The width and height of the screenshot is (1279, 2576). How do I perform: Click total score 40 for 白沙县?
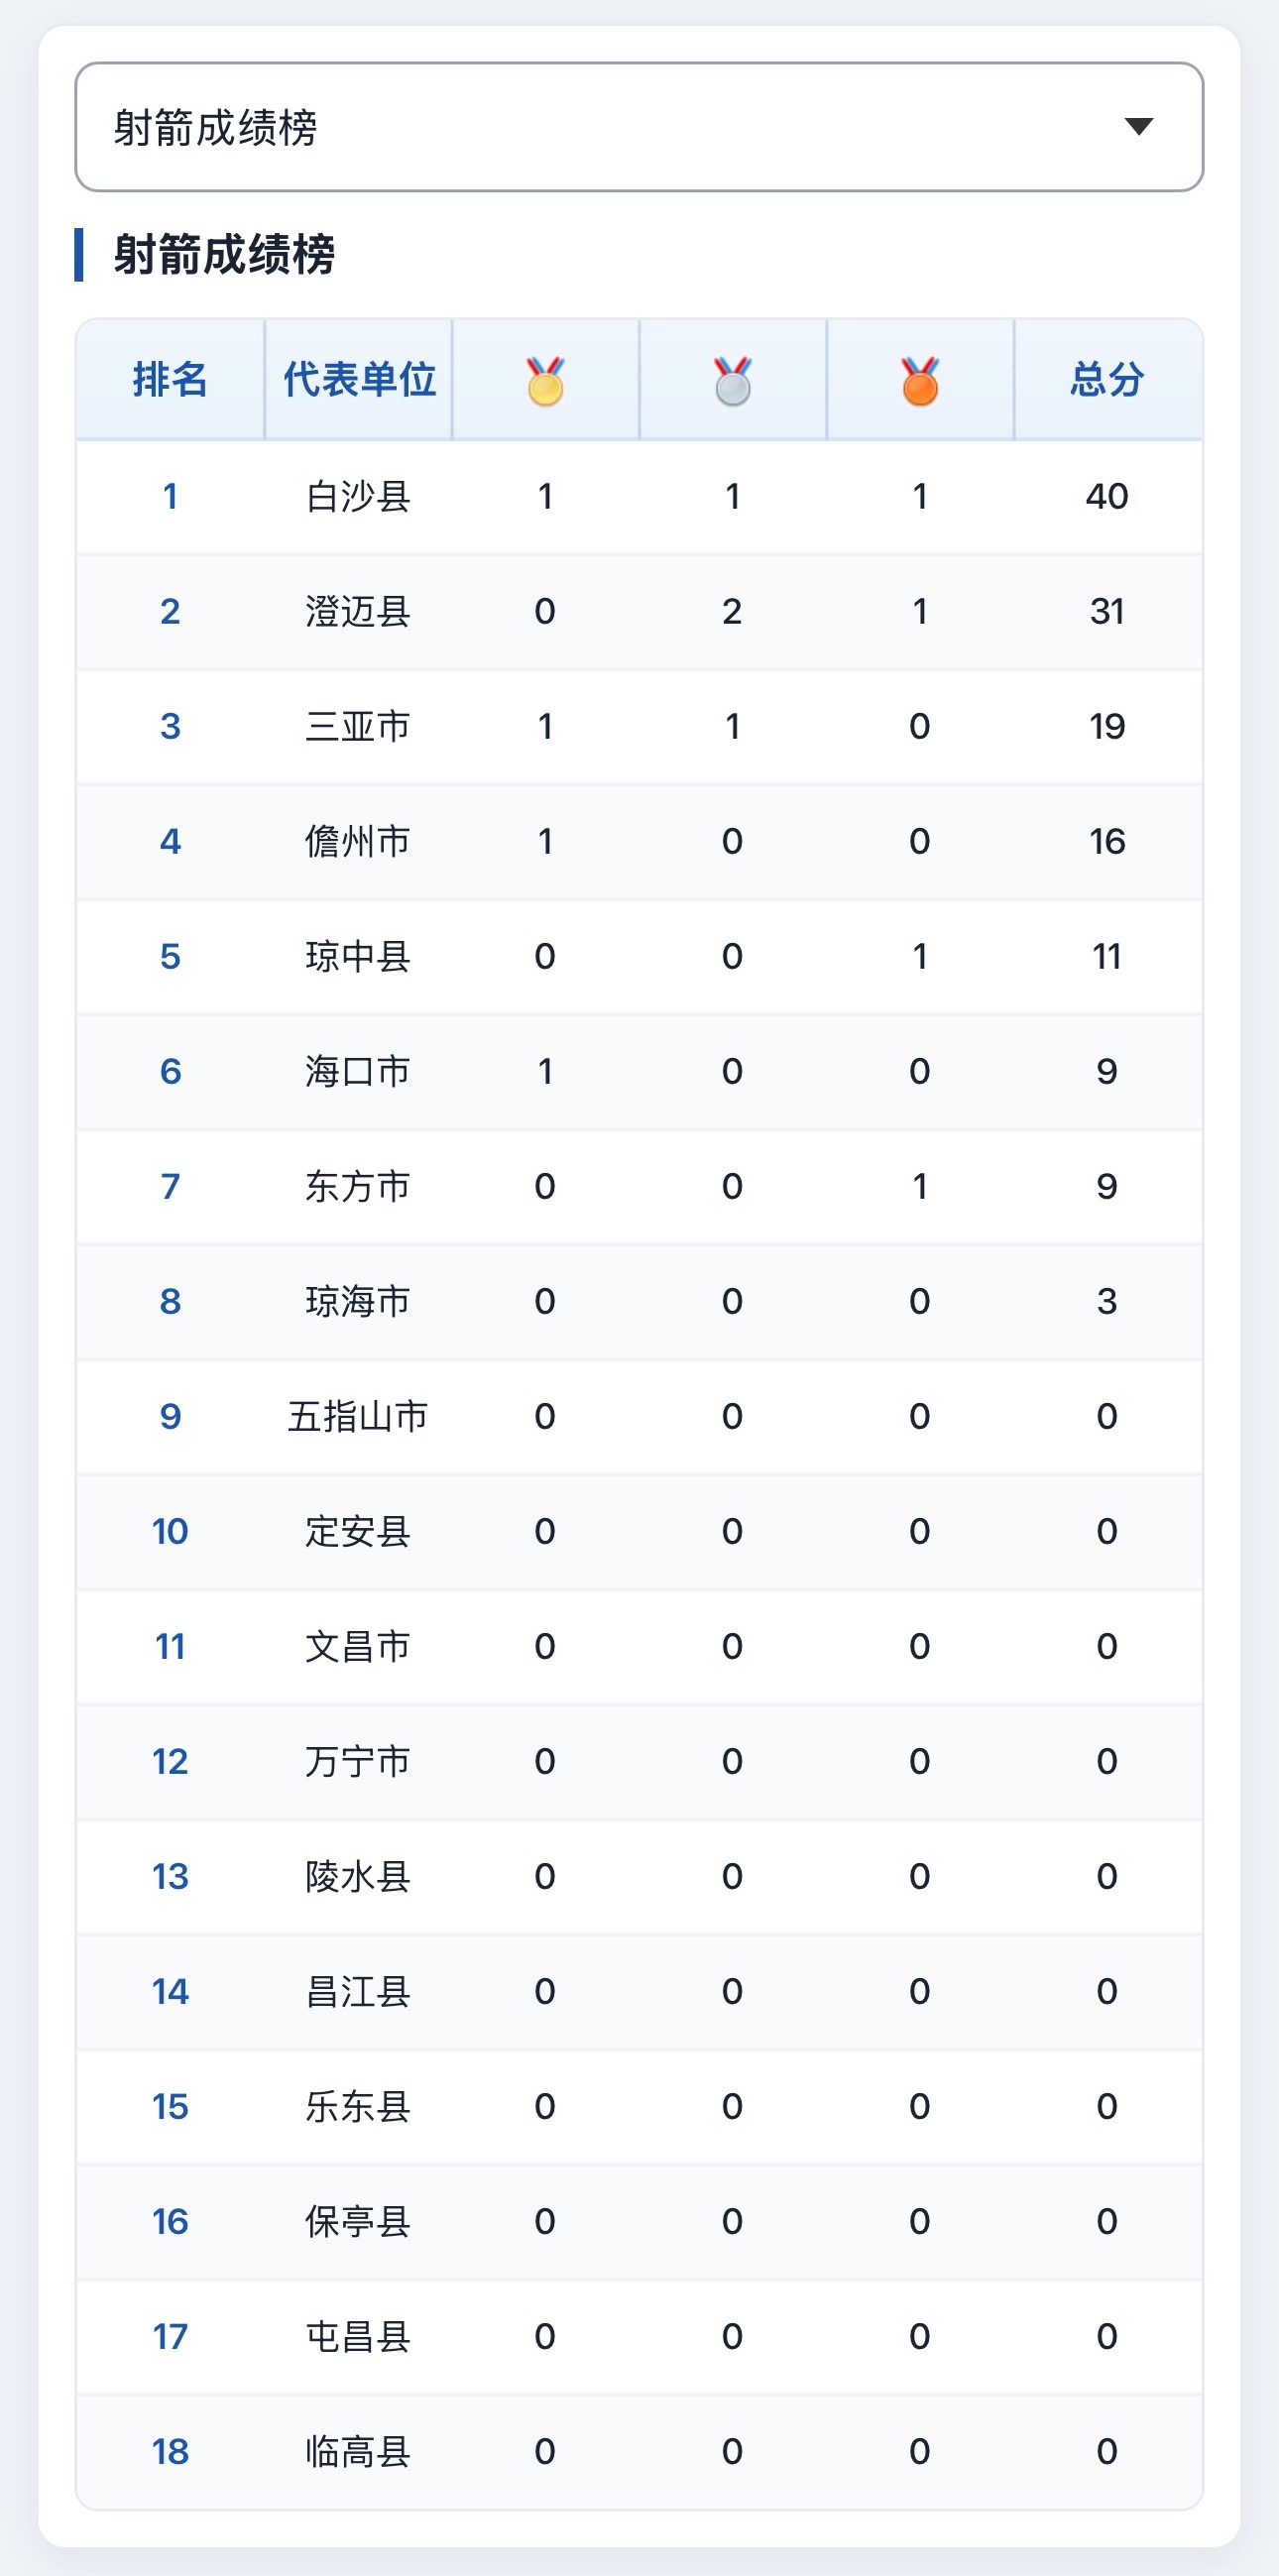point(1107,496)
